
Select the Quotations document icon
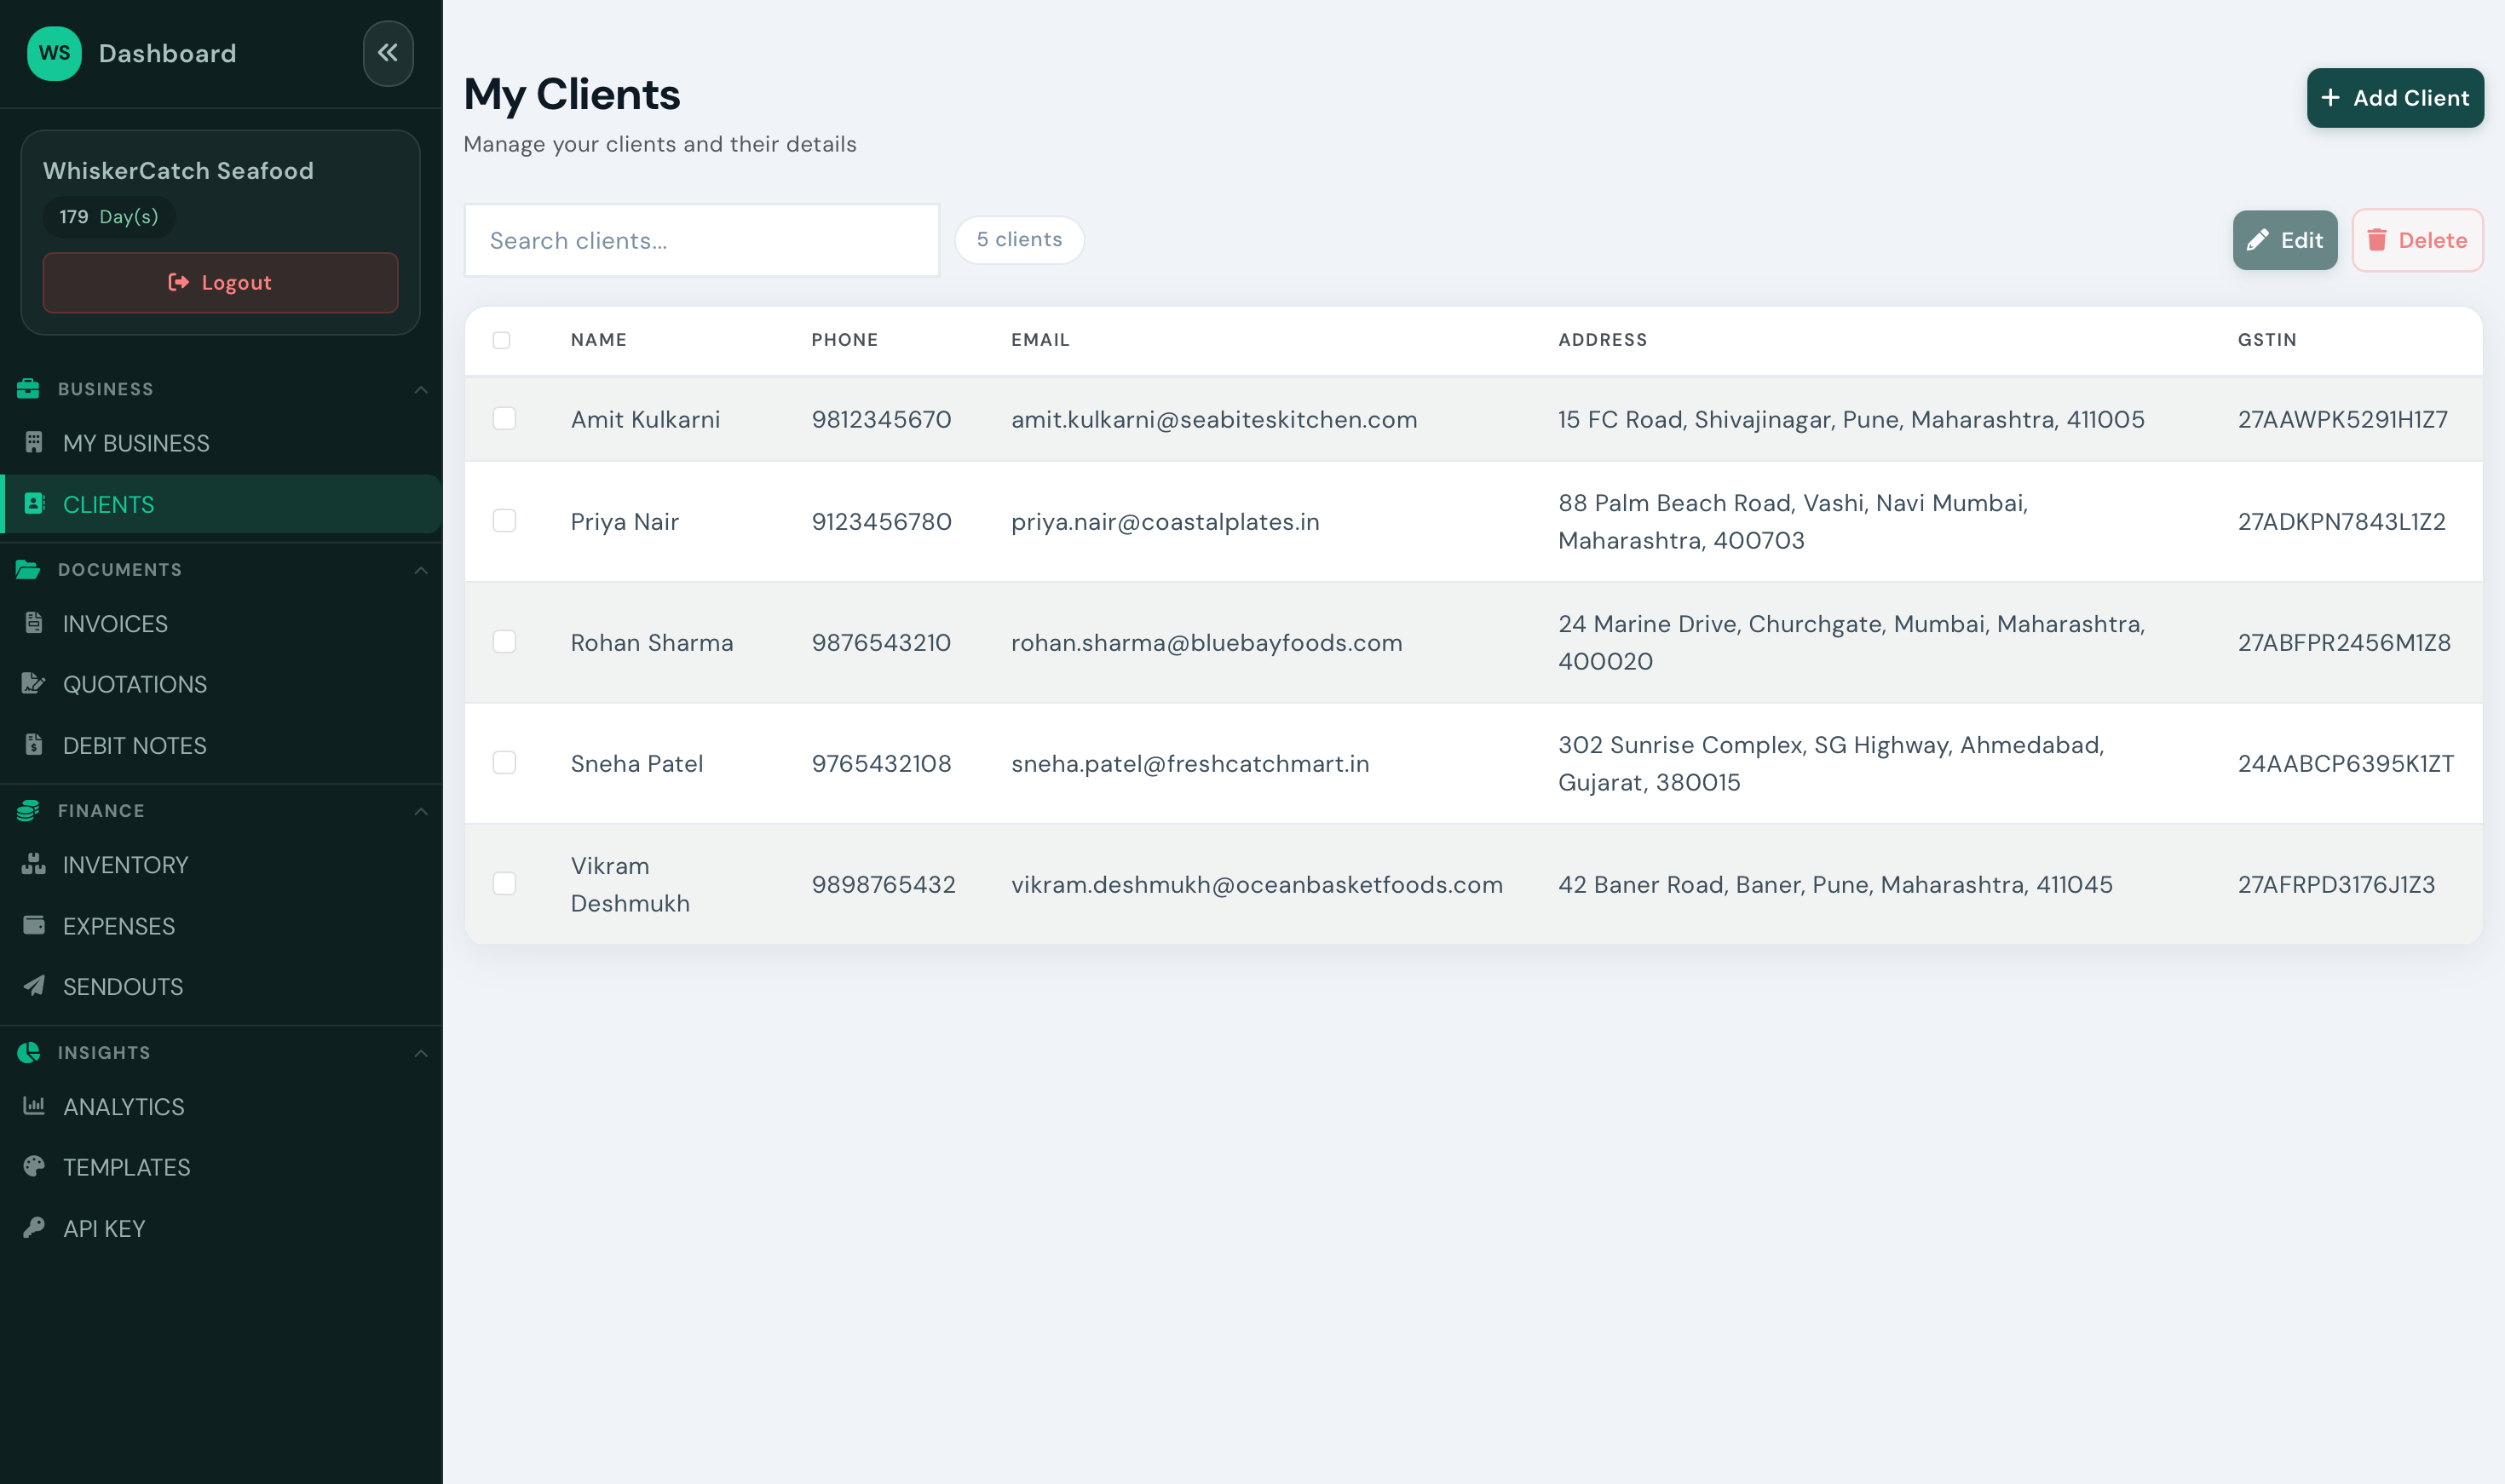pos(34,684)
